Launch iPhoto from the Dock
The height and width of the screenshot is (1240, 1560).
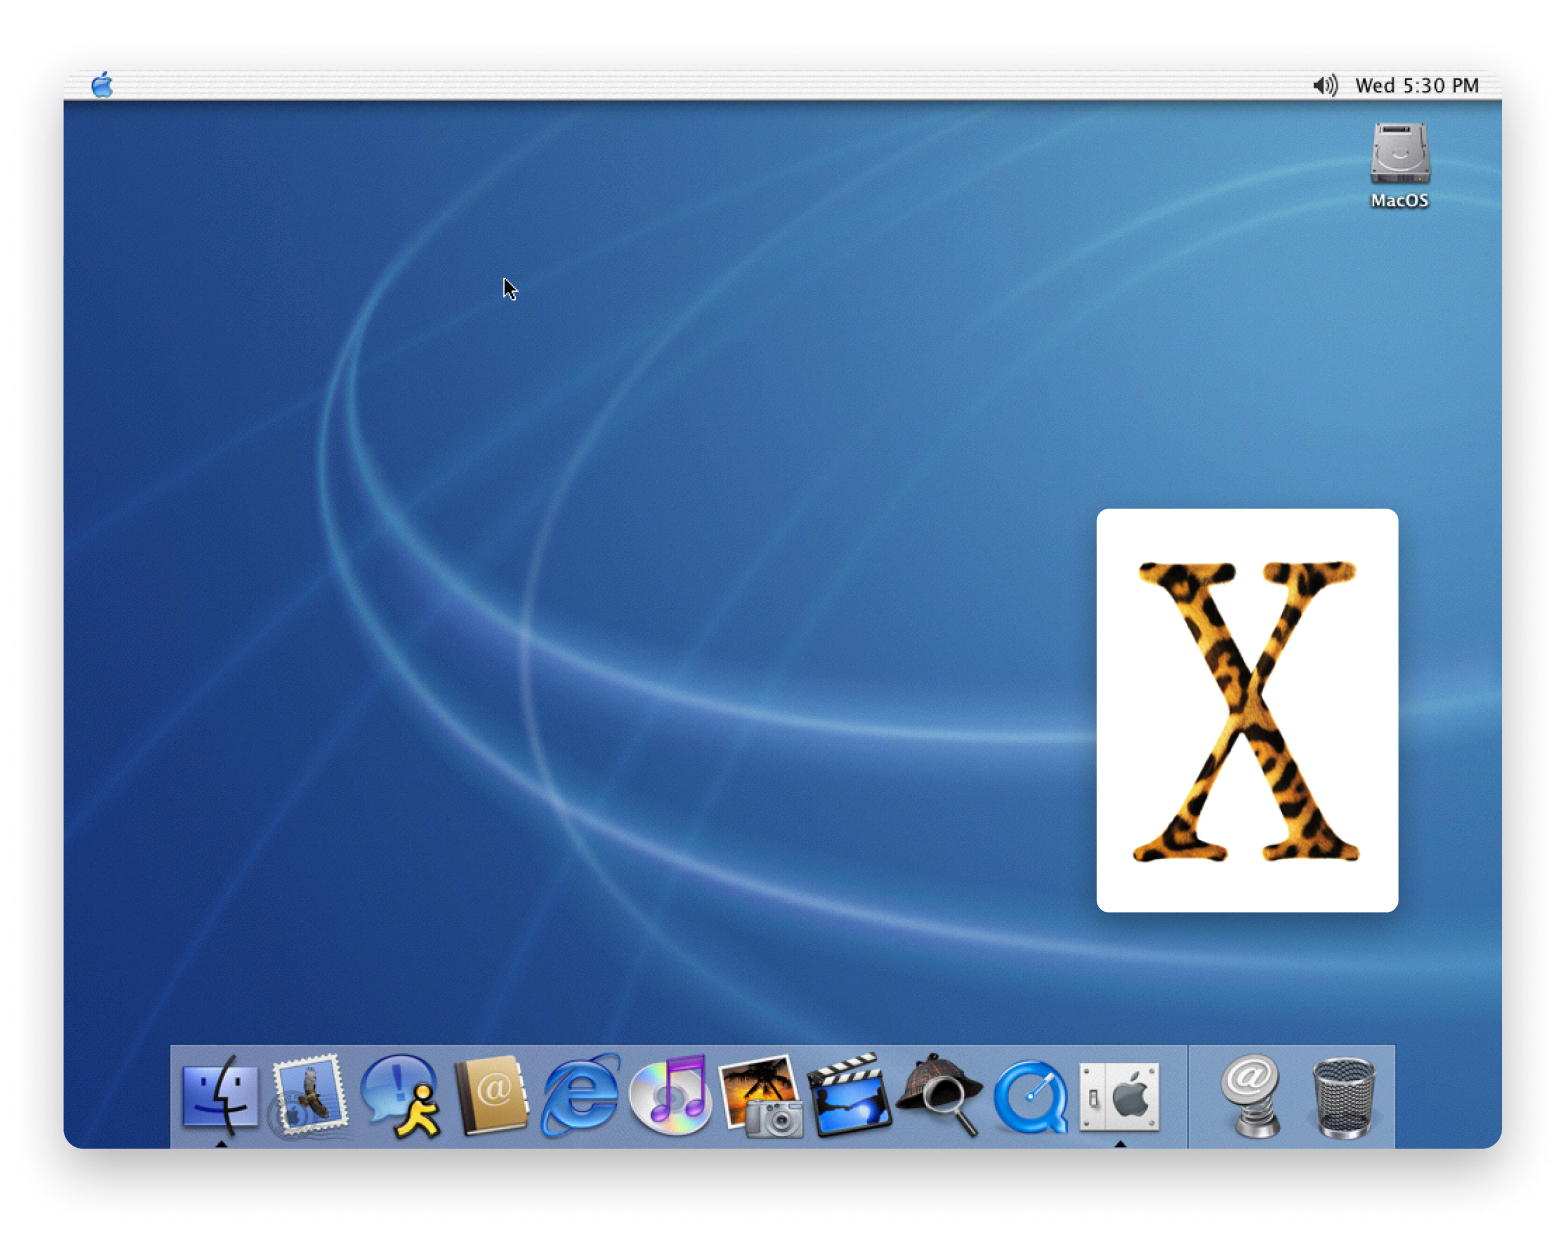click(x=761, y=1096)
